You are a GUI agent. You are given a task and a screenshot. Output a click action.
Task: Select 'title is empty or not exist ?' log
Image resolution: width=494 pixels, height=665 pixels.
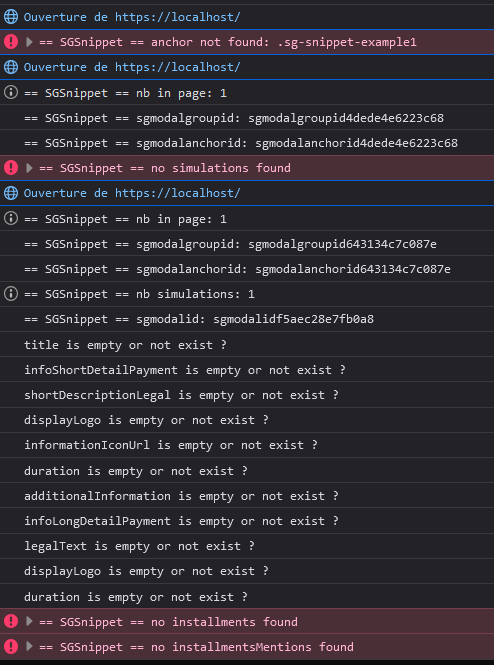coord(247,344)
